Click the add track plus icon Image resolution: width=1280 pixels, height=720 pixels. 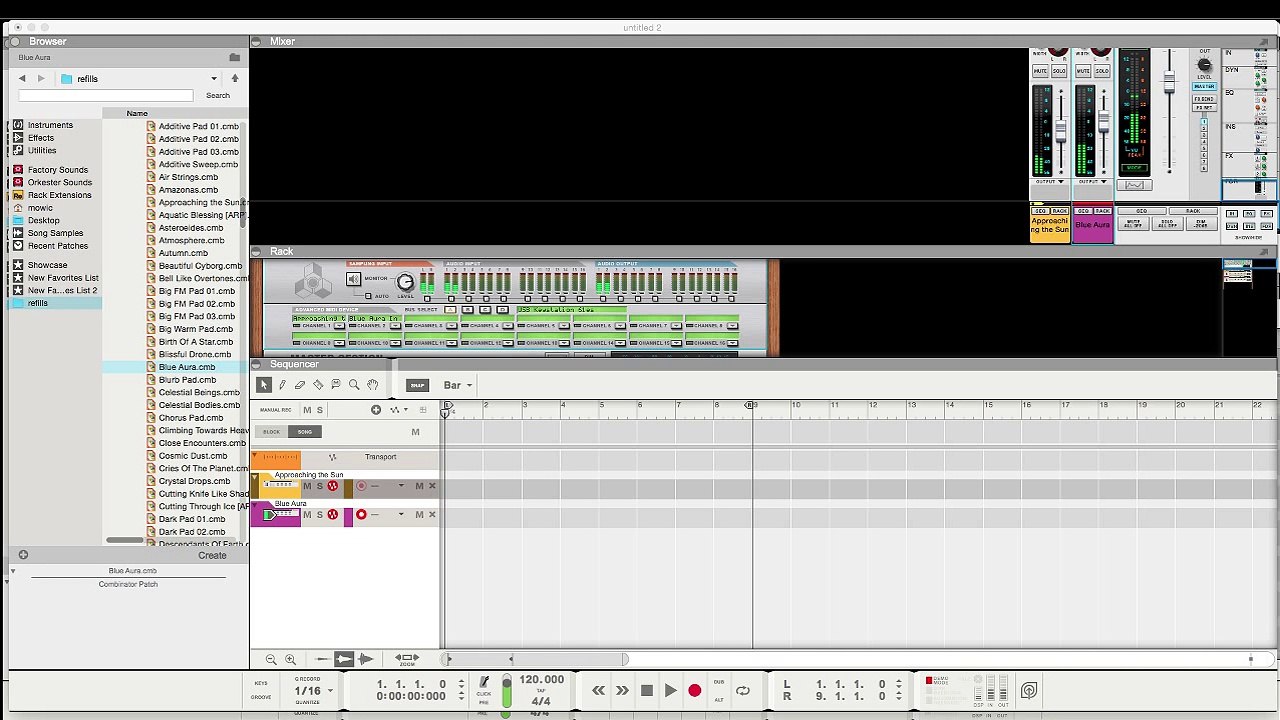coord(376,410)
